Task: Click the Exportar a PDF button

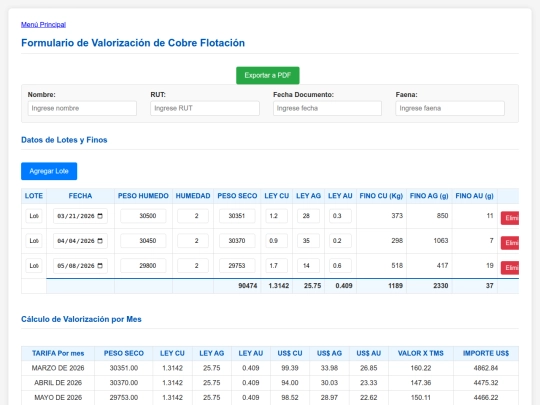Action: (x=268, y=75)
